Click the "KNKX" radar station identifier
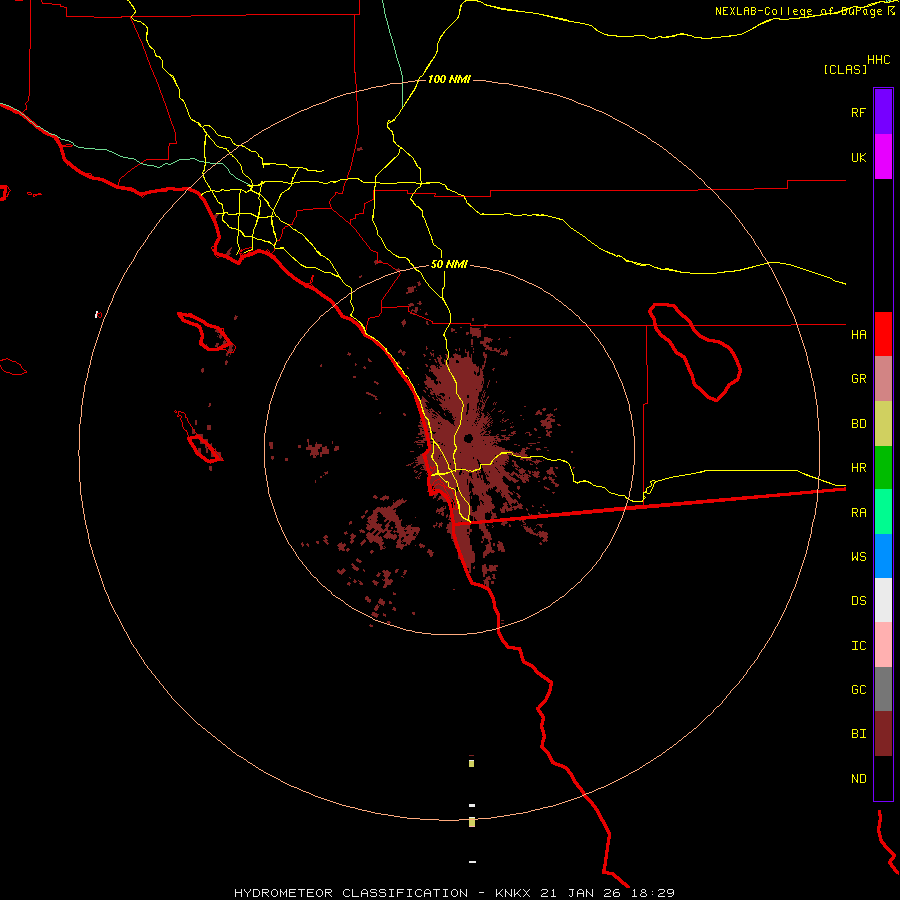This screenshot has width=900, height=900. pyautogui.click(x=513, y=893)
